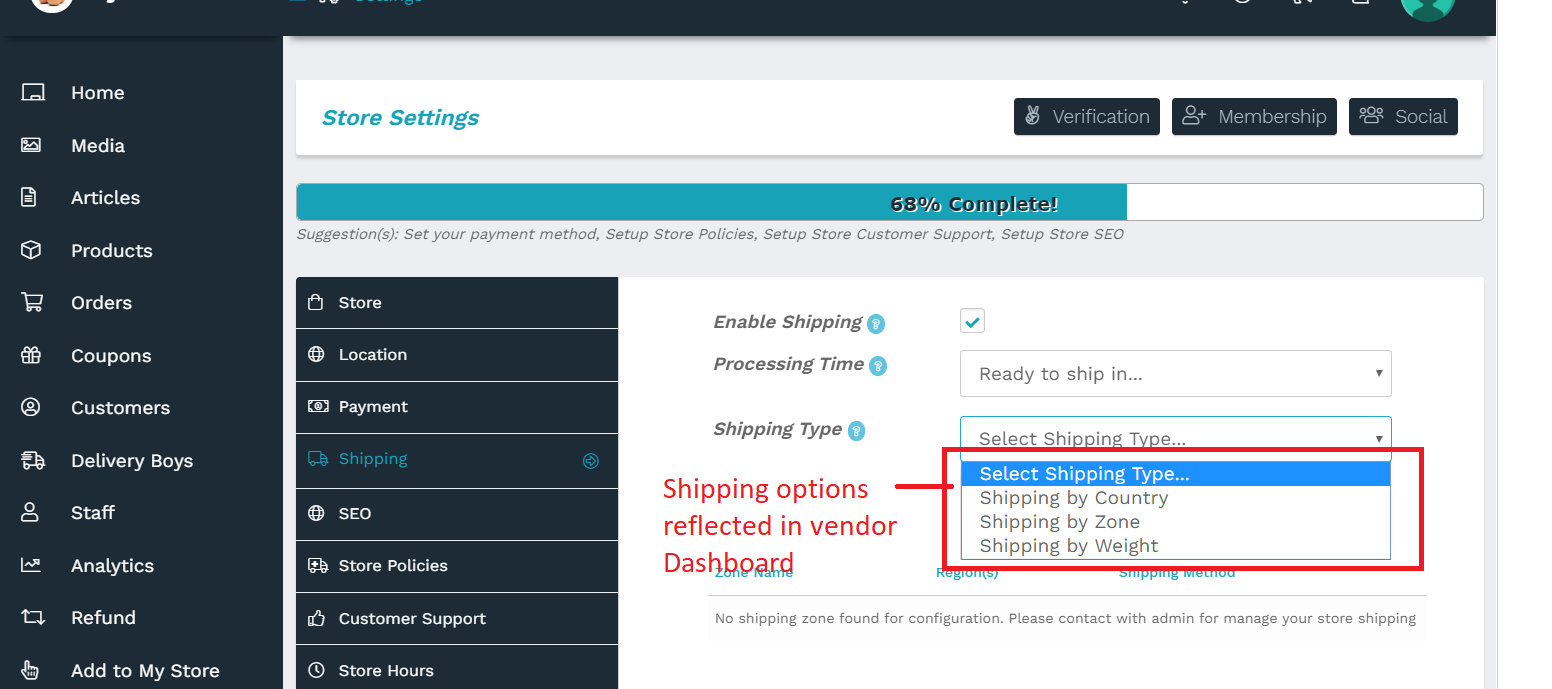Screen dimensions: 1552x689
Task: Click the Shipping Method column header
Action: (x=1177, y=573)
